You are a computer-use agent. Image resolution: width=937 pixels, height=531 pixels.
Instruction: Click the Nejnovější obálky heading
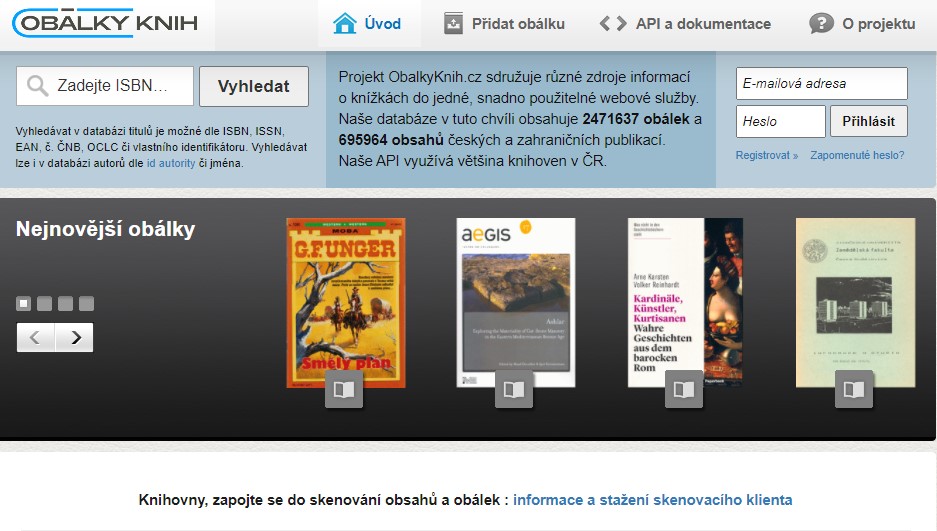point(106,229)
